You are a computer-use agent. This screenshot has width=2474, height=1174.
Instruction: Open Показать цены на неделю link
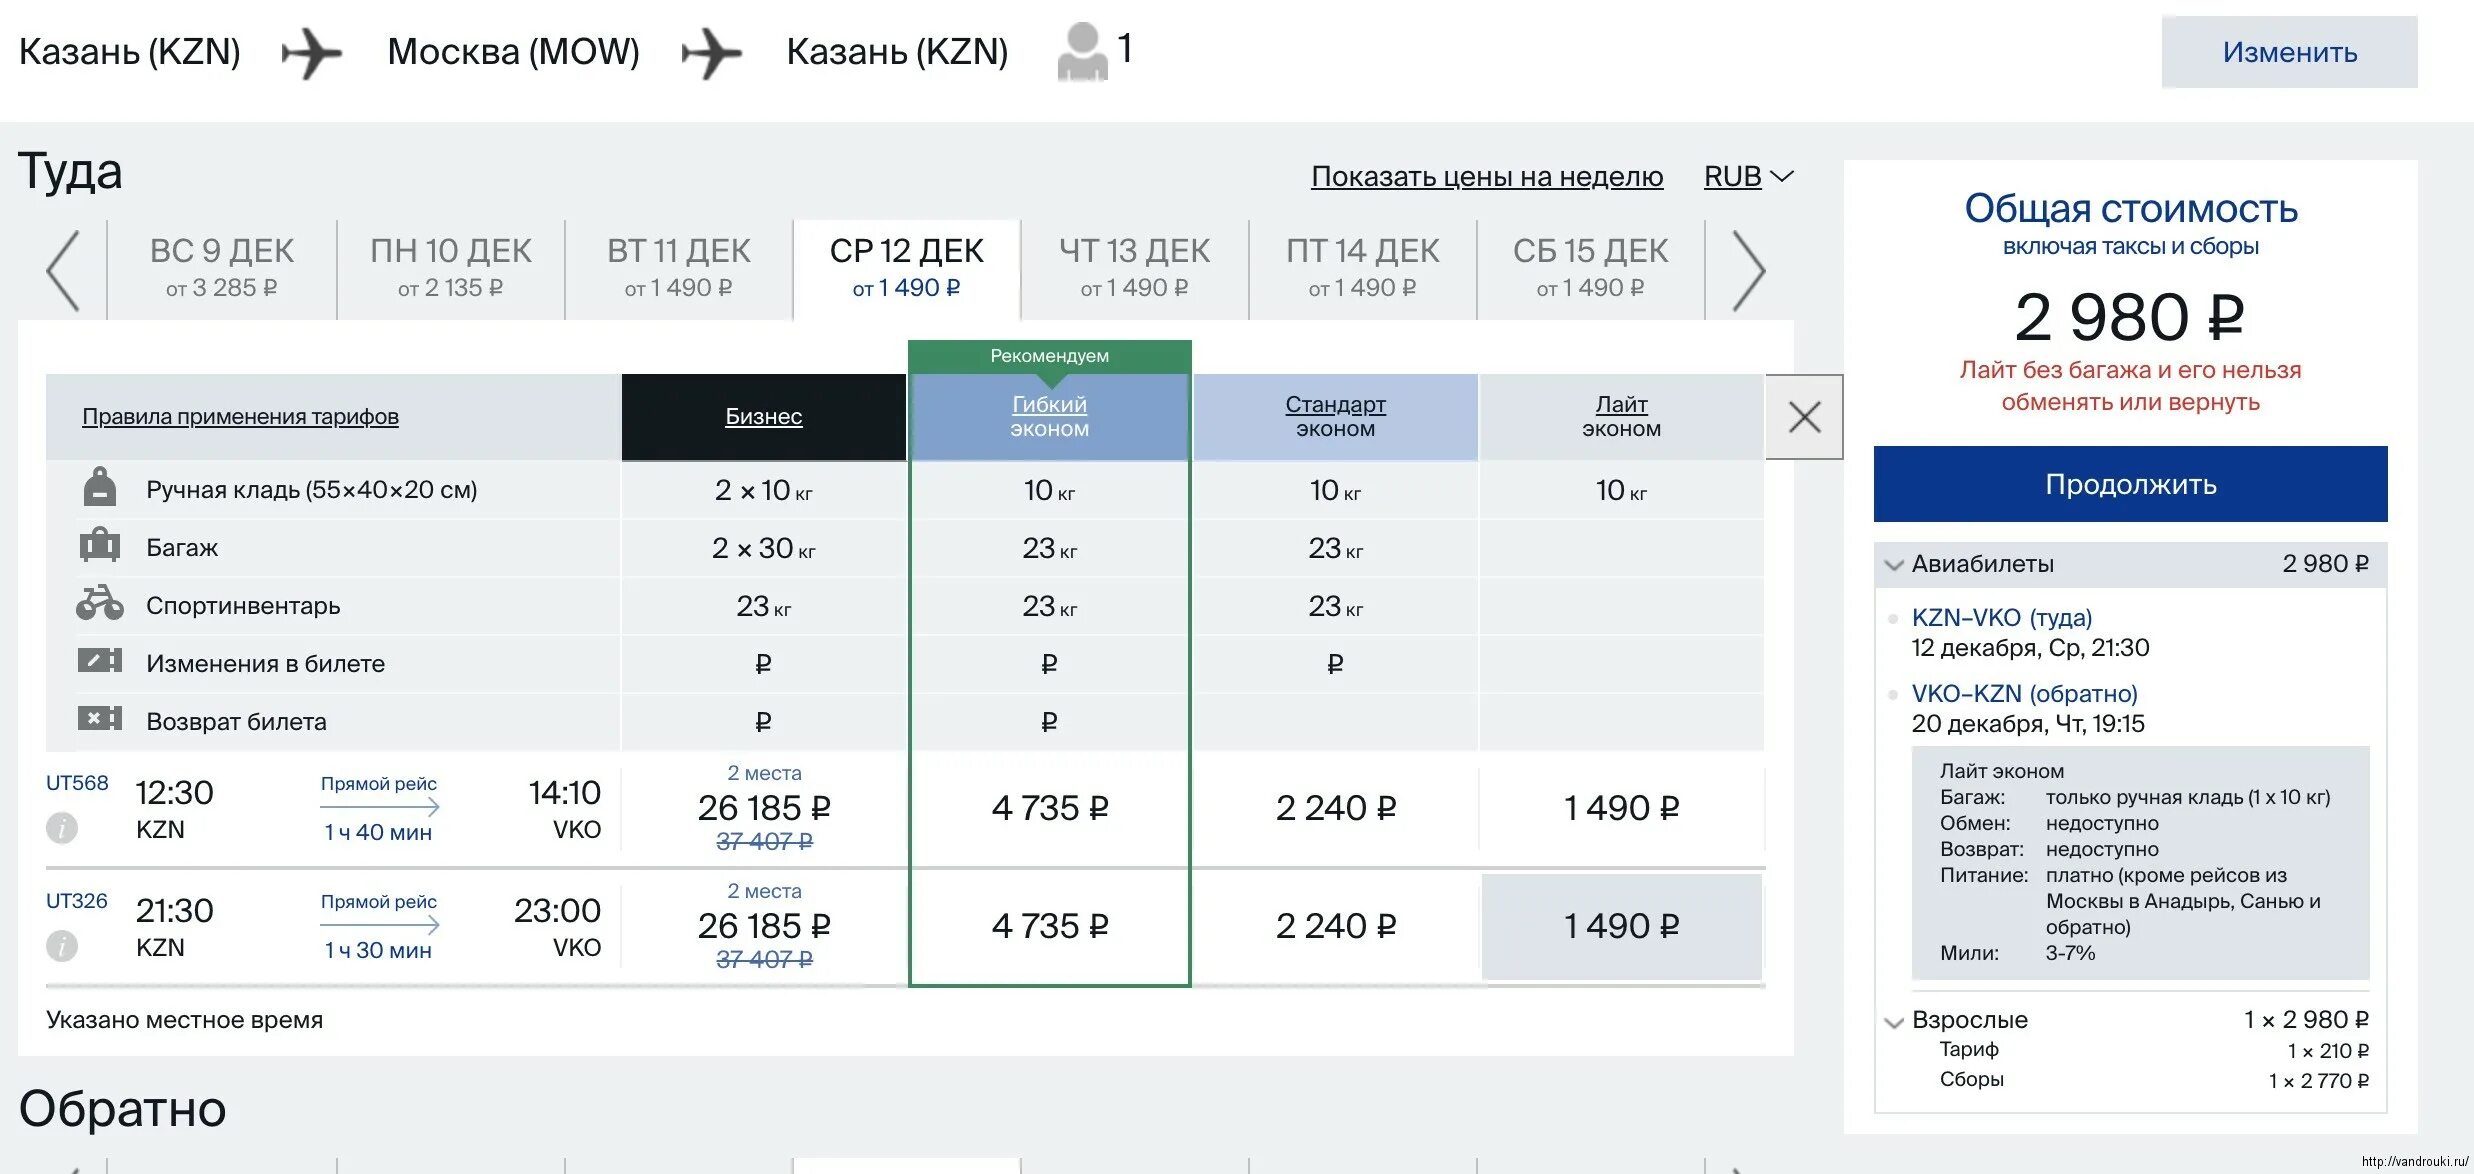1487,177
